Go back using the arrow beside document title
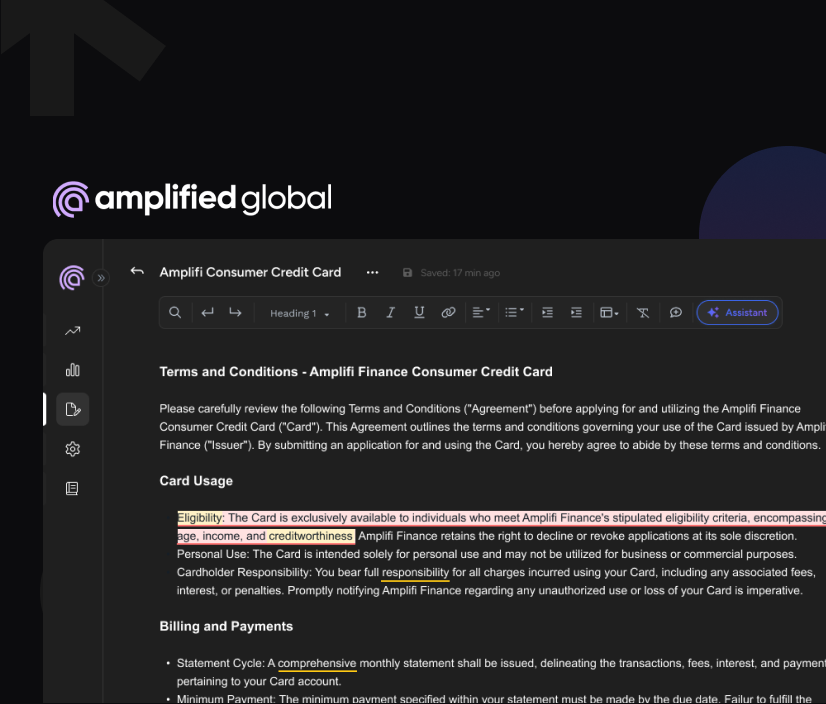 click(x=137, y=271)
